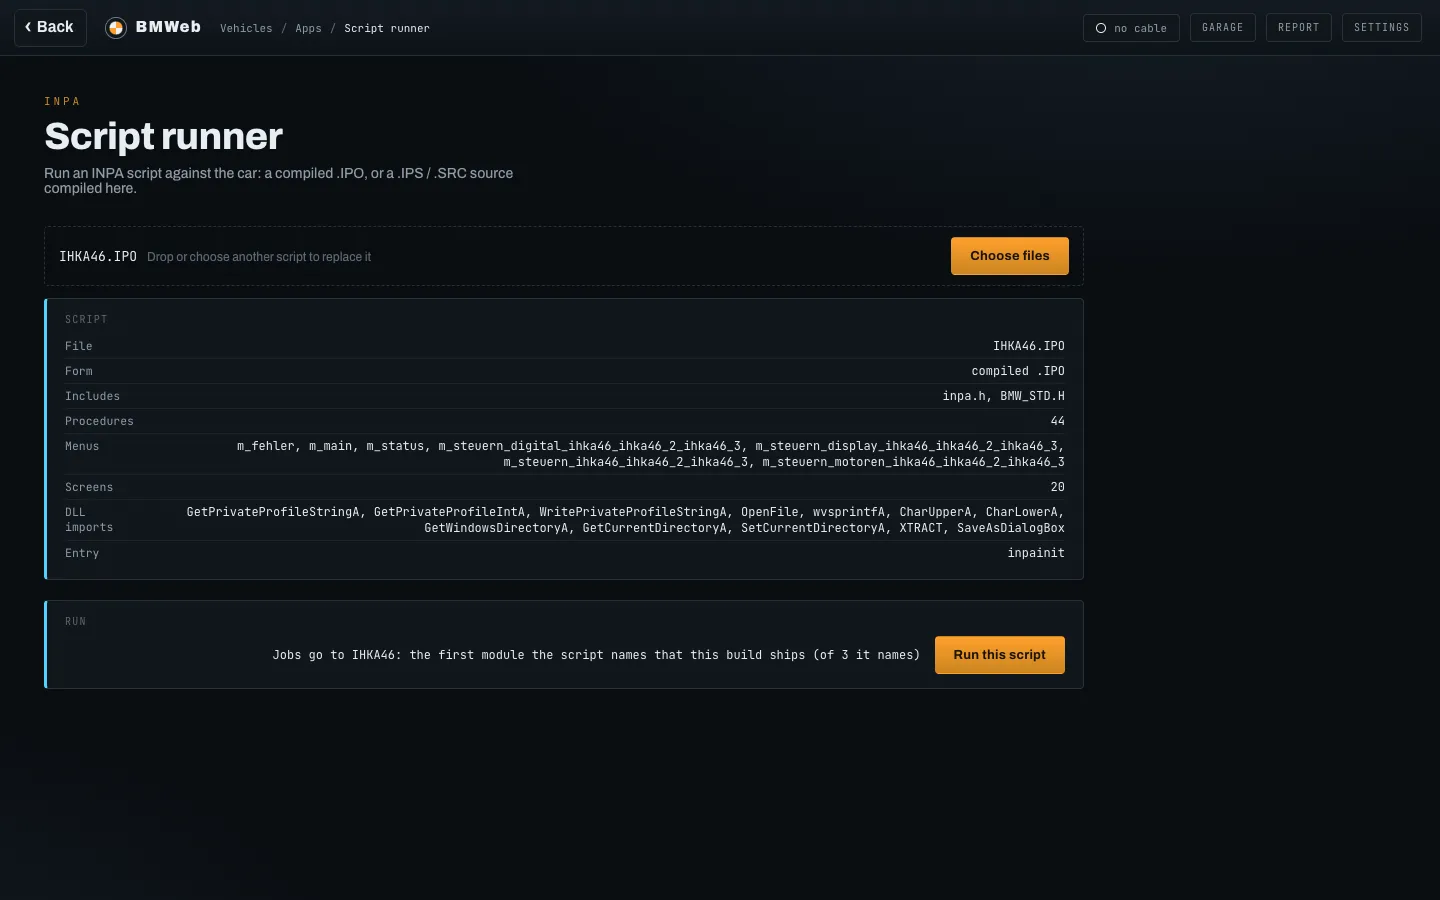This screenshot has height=900, width=1440.
Task: Click the RUN panel header
Action: point(75,621)
